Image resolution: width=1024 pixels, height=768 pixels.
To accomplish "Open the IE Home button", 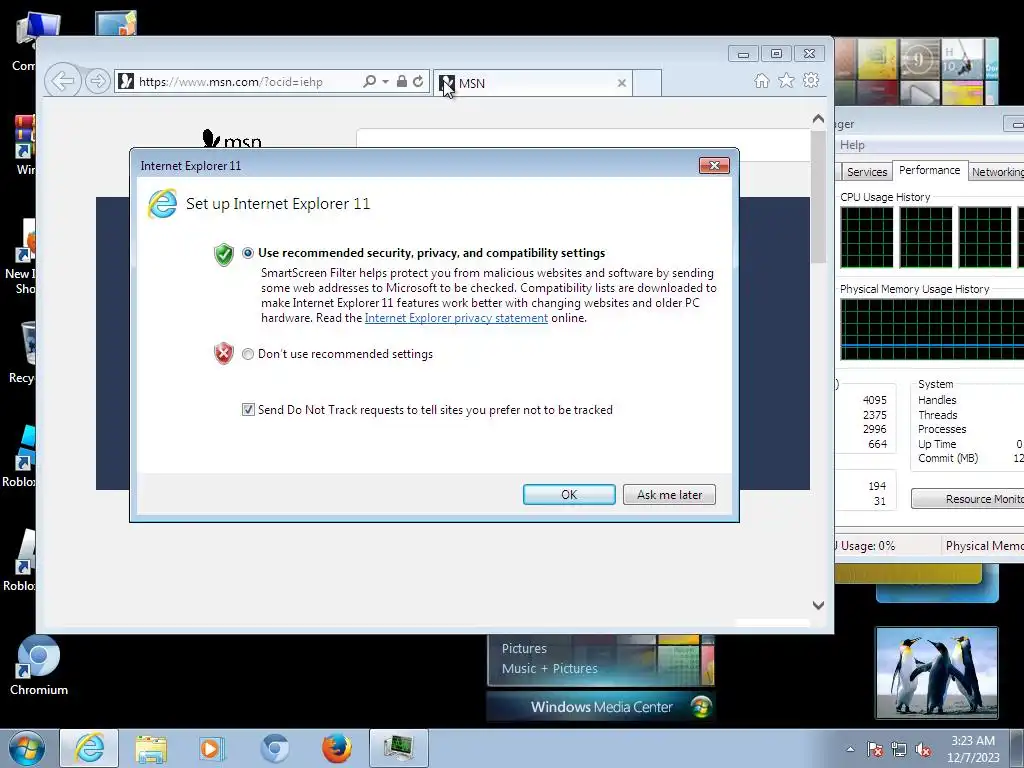I will [x=761, y=81].
